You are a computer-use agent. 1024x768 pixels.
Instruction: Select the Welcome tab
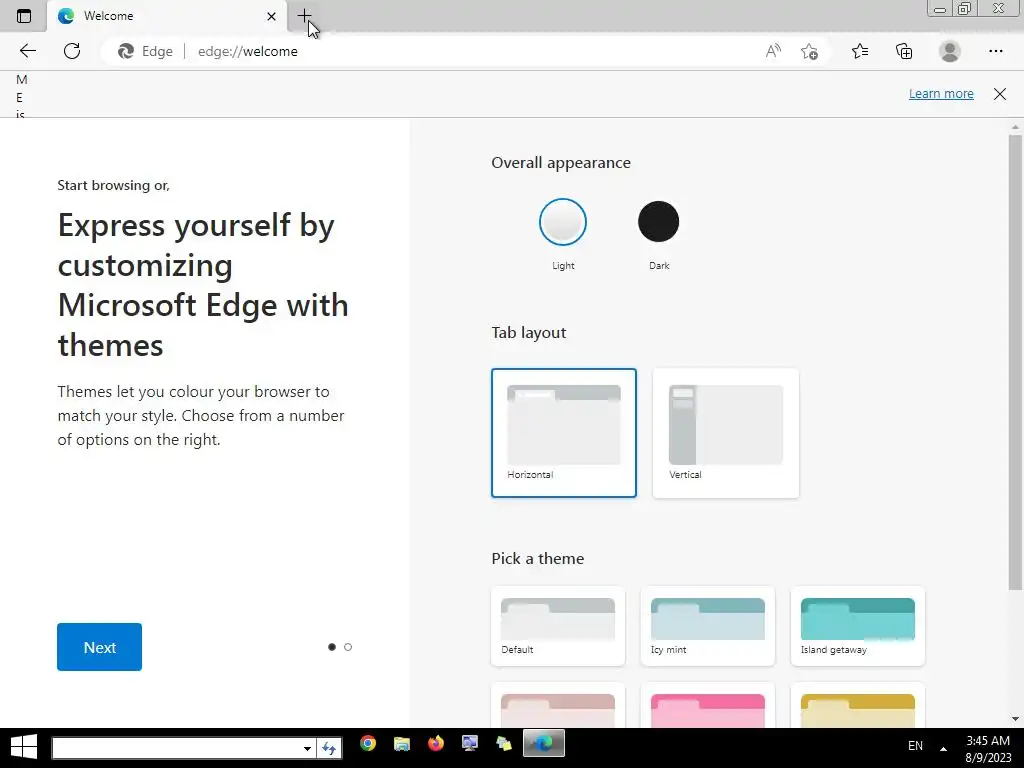click(166, 16)
